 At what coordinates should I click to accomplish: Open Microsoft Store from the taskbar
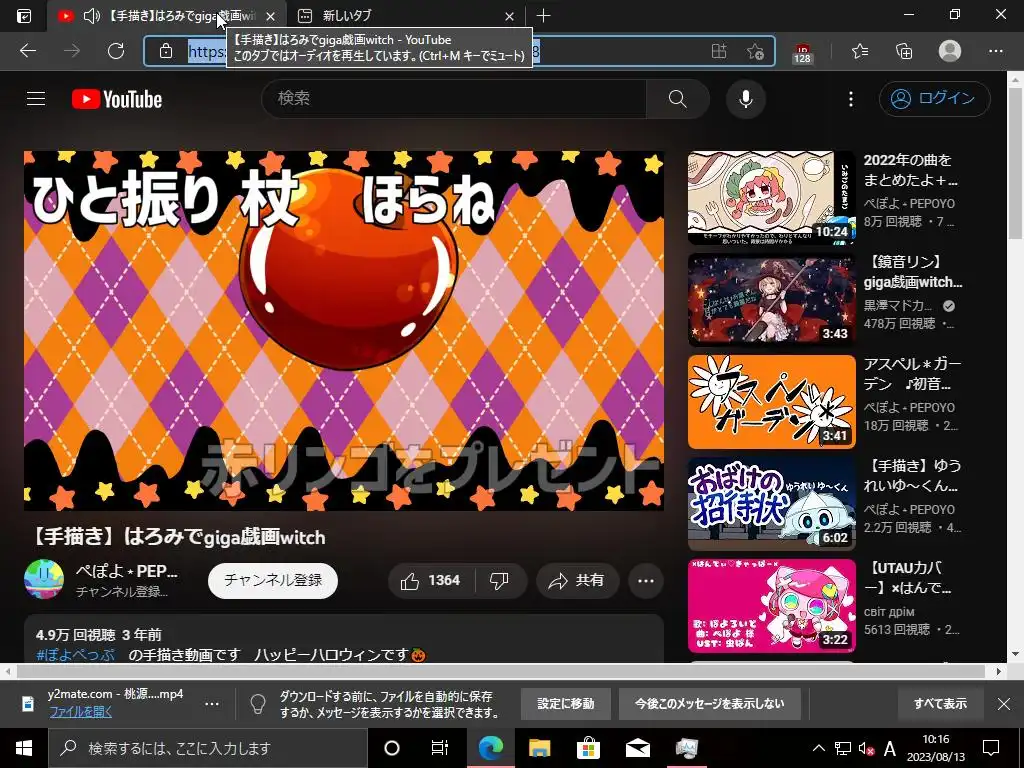[x=588, y=748]
